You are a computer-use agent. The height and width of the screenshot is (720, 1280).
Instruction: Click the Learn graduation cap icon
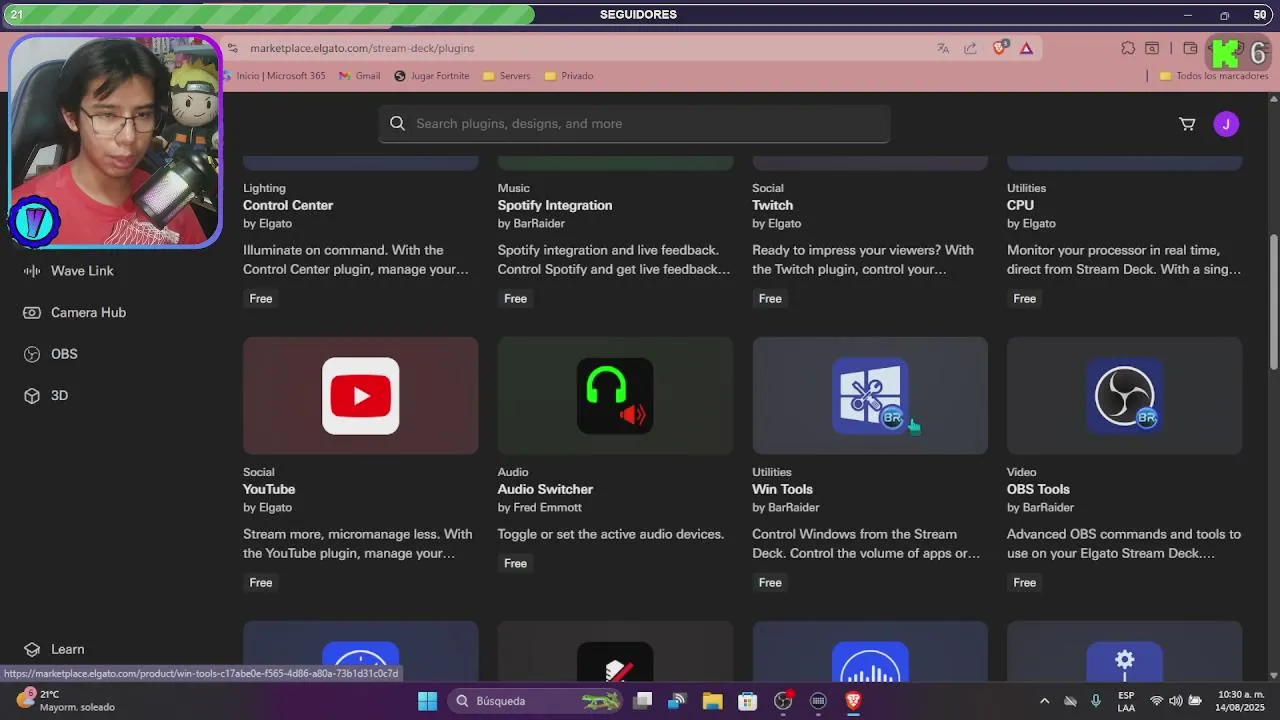pos(32,649)
